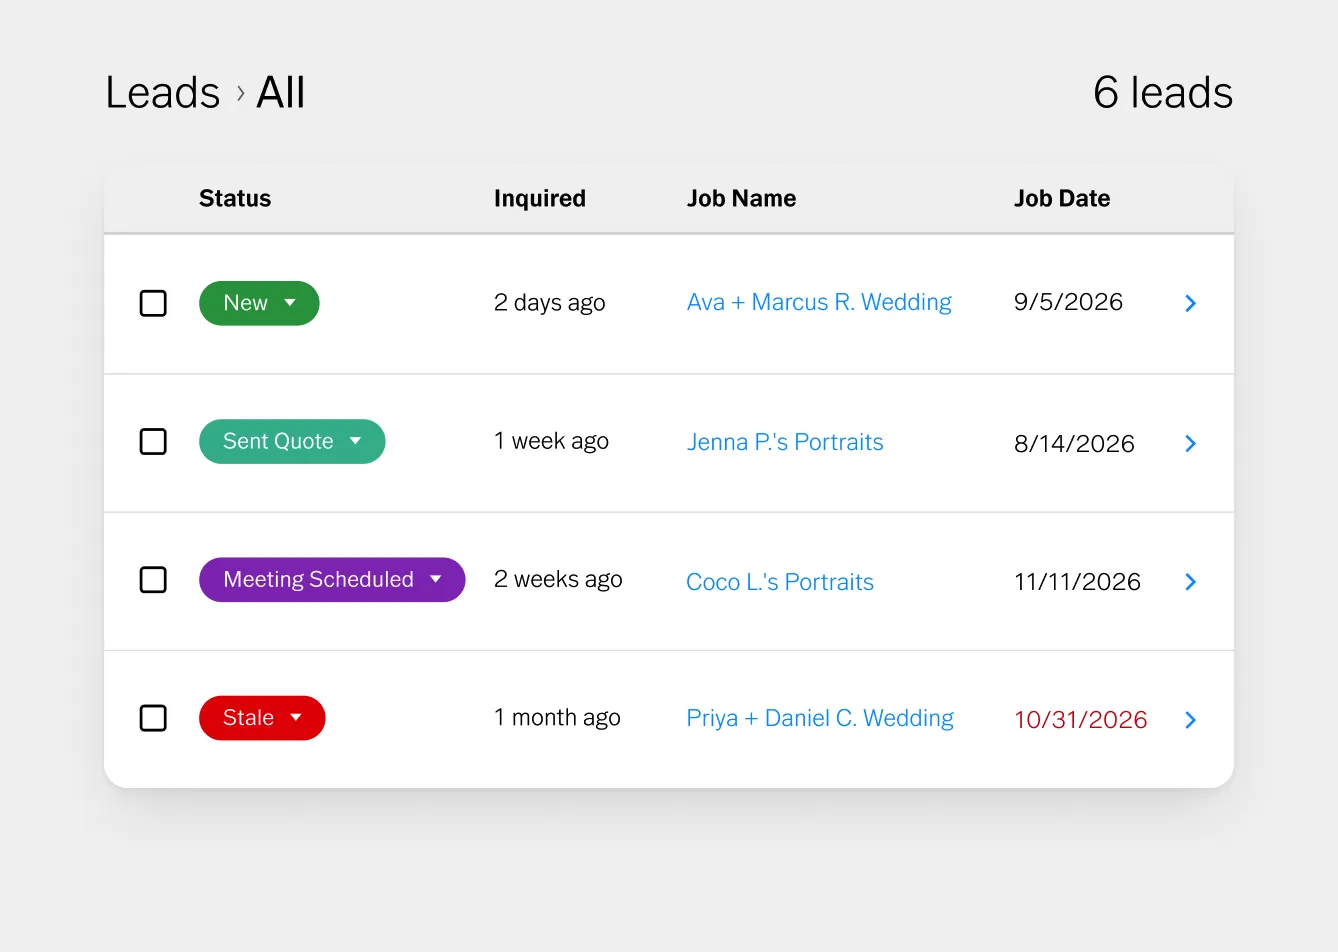Click the "1 month ago" inquired value

click(557, 718)
